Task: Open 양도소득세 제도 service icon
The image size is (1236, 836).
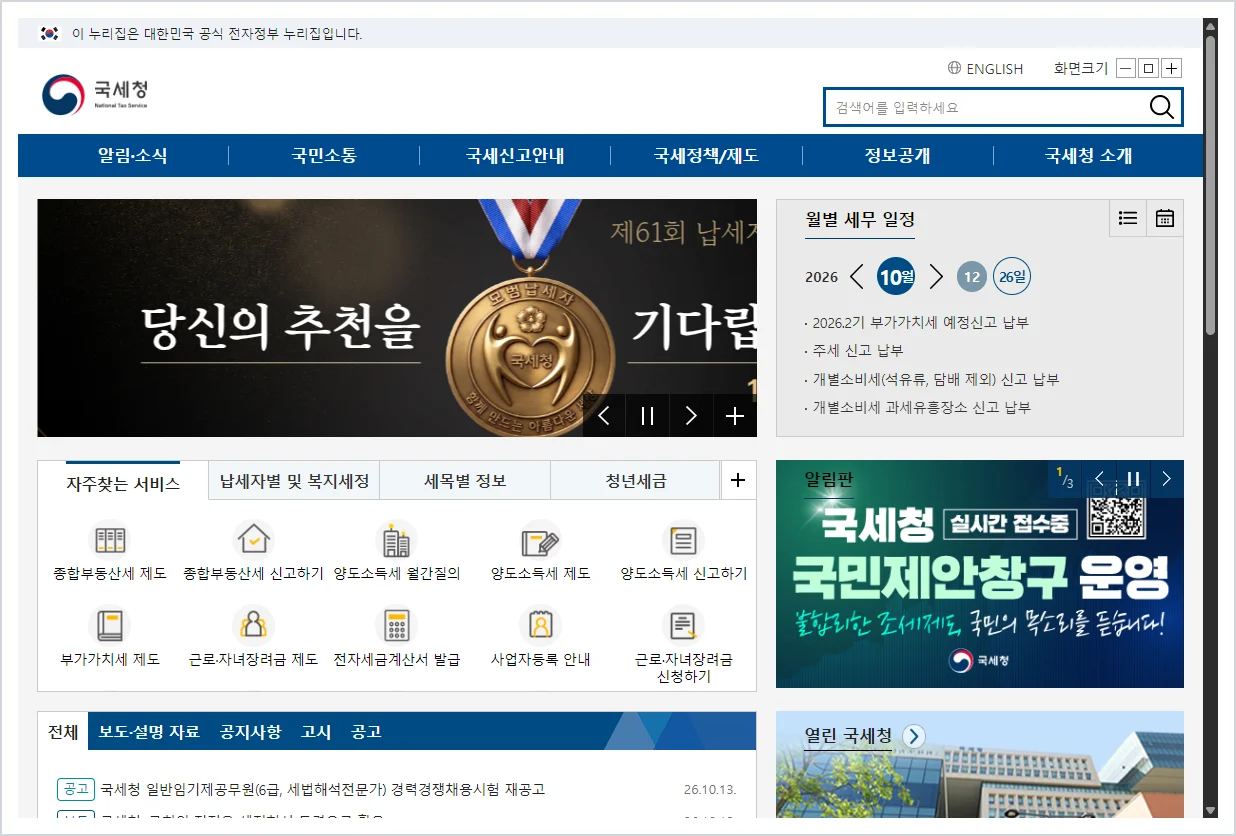Action: tap(540, 541)
